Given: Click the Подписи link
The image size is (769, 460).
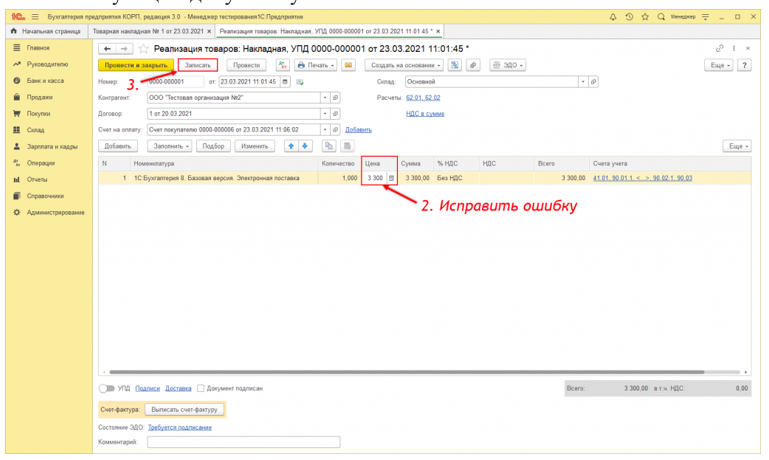Looking at the screenshot, I should click(148, 388).
